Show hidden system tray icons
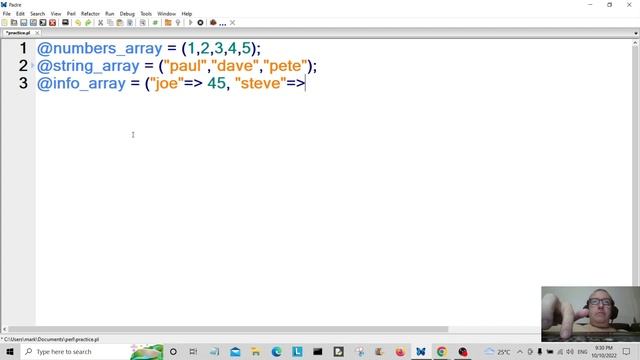The width and height of the screenshot is (640, 360). pyautogui.click(x=520, y=351)
